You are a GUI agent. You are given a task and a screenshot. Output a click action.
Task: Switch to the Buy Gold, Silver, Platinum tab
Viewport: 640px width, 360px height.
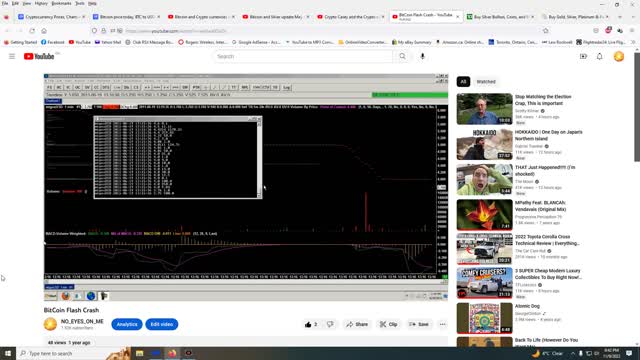tap(576, 17)
